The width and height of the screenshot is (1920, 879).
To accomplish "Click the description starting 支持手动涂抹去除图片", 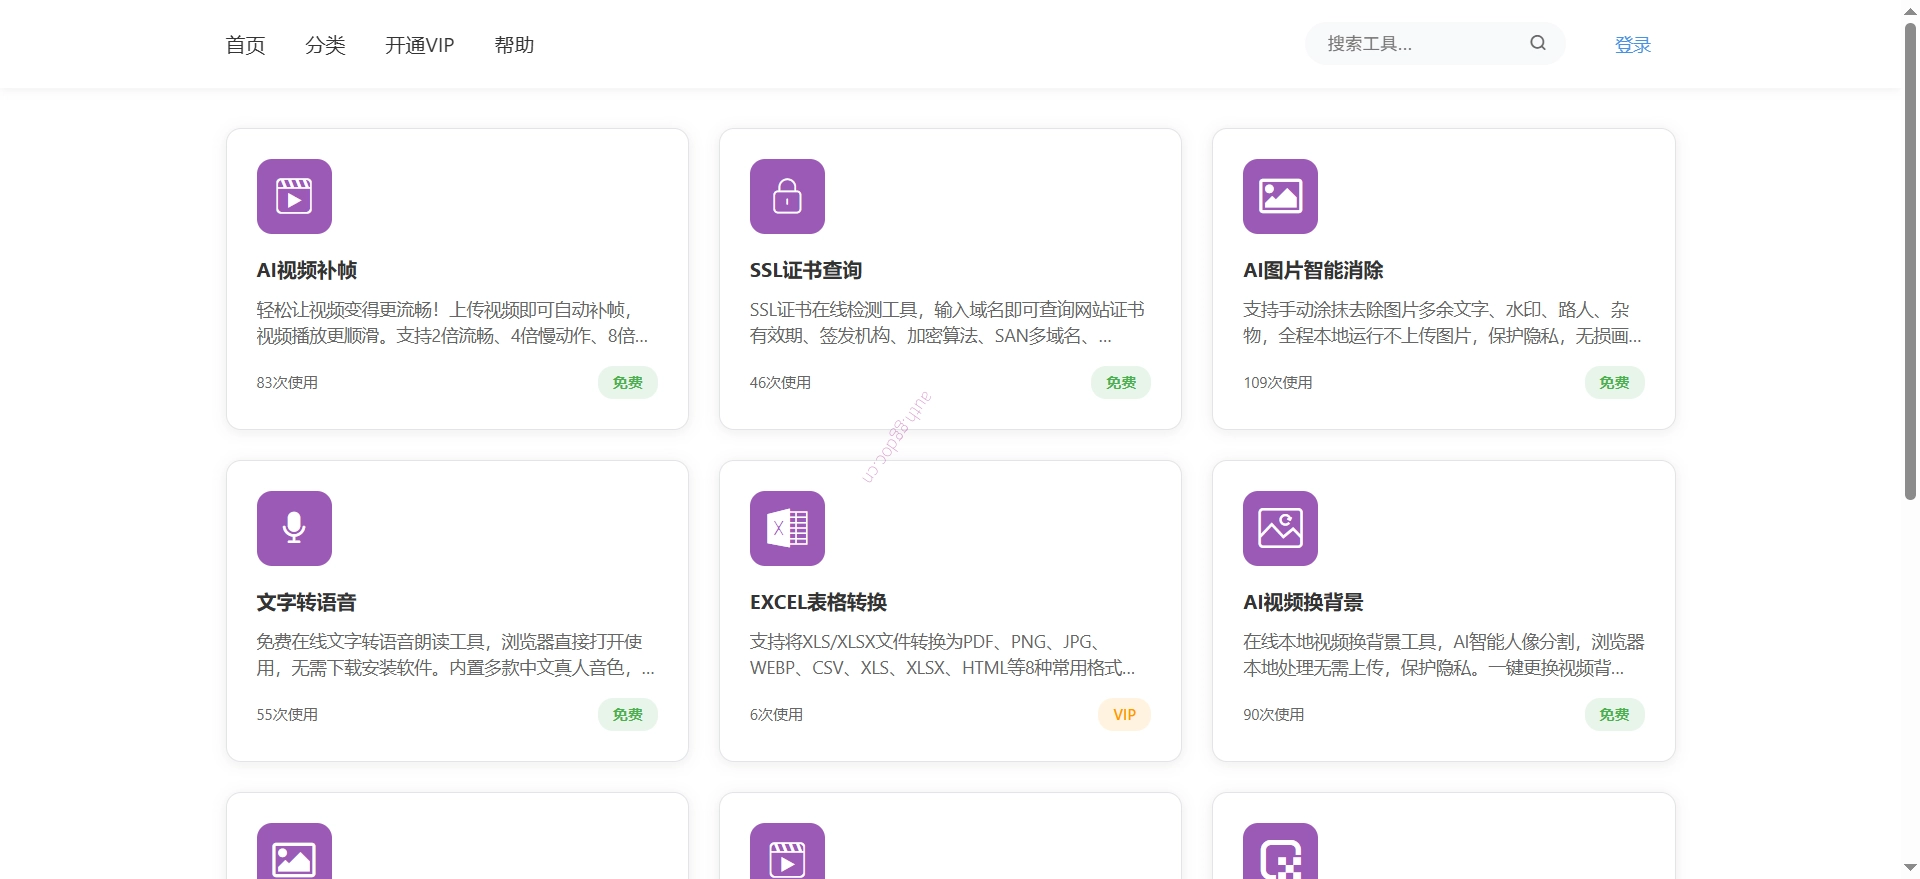I will pyautogui.click(x=1442, y=323).
